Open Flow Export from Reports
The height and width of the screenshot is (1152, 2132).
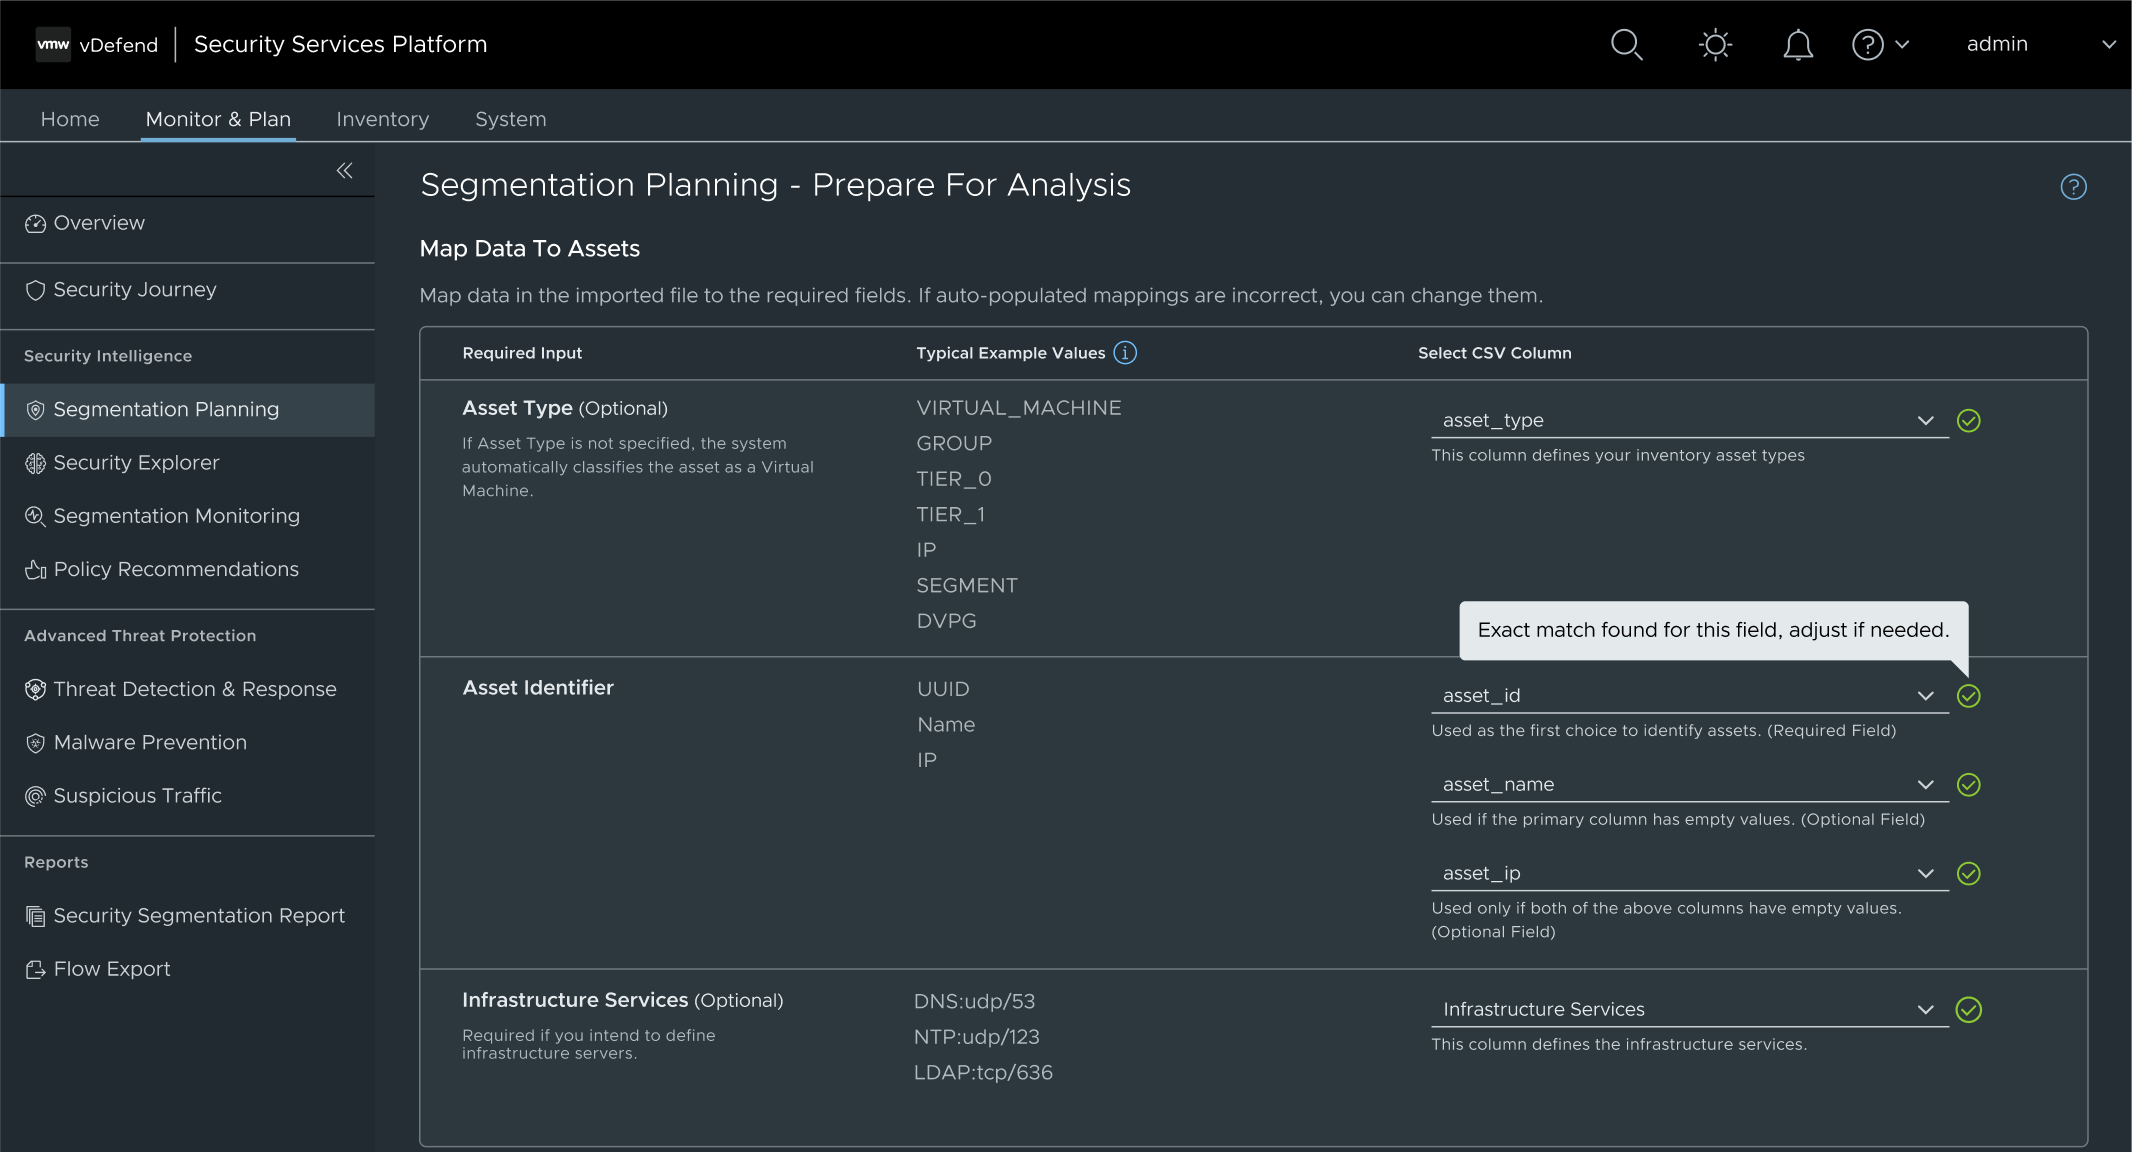coord(111,969)
